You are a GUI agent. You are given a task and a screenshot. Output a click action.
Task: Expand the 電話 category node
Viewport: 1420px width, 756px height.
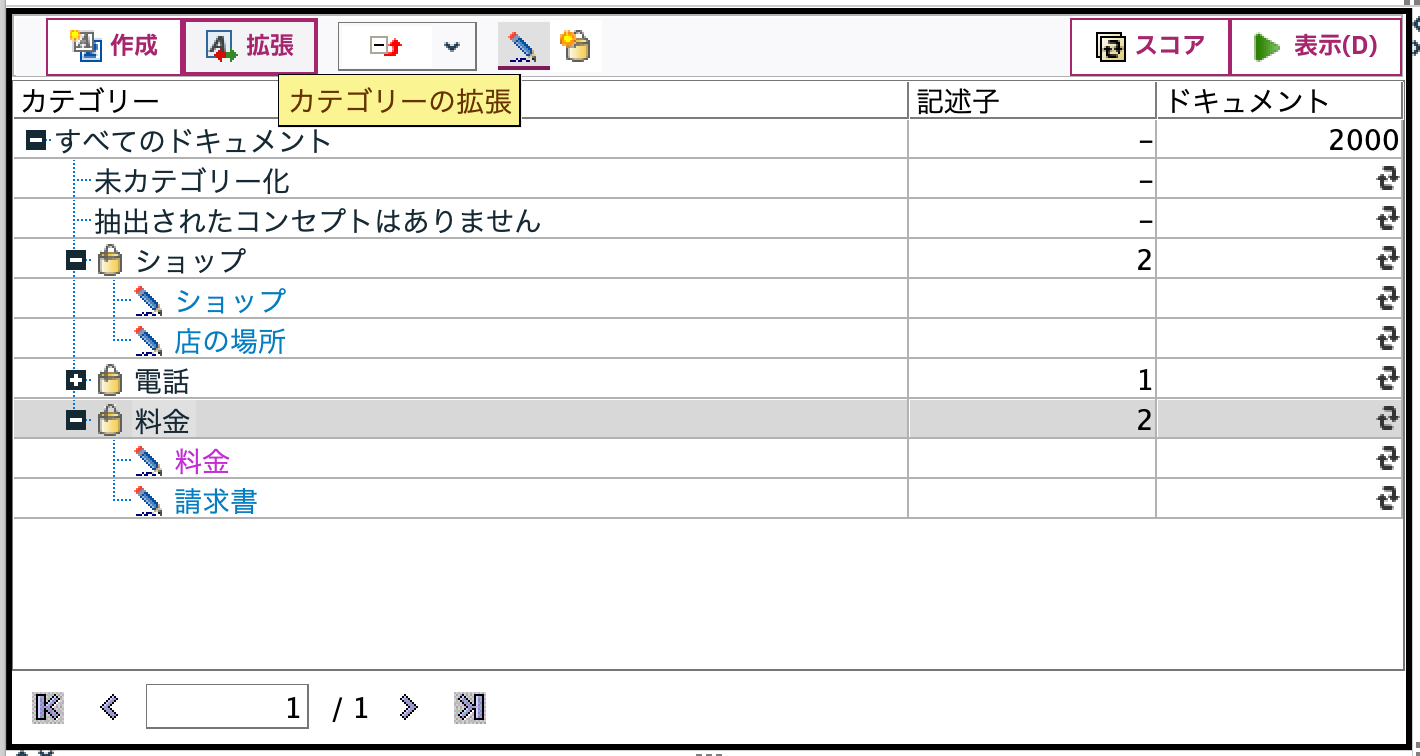tap(74, 379)
